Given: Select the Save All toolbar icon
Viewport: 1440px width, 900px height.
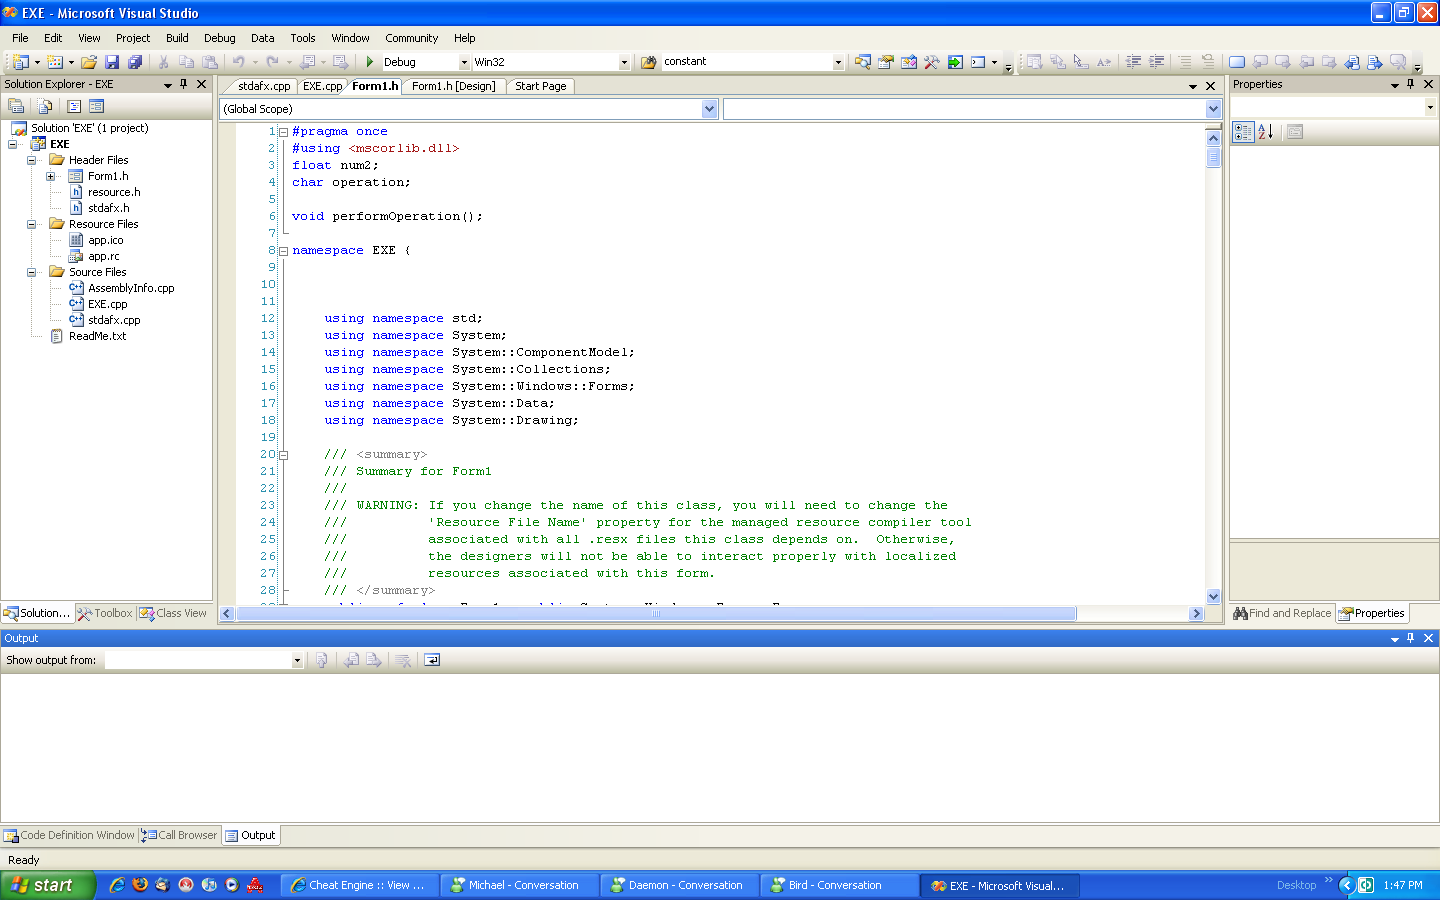Looking at the screenshot, I should [134, 61].
